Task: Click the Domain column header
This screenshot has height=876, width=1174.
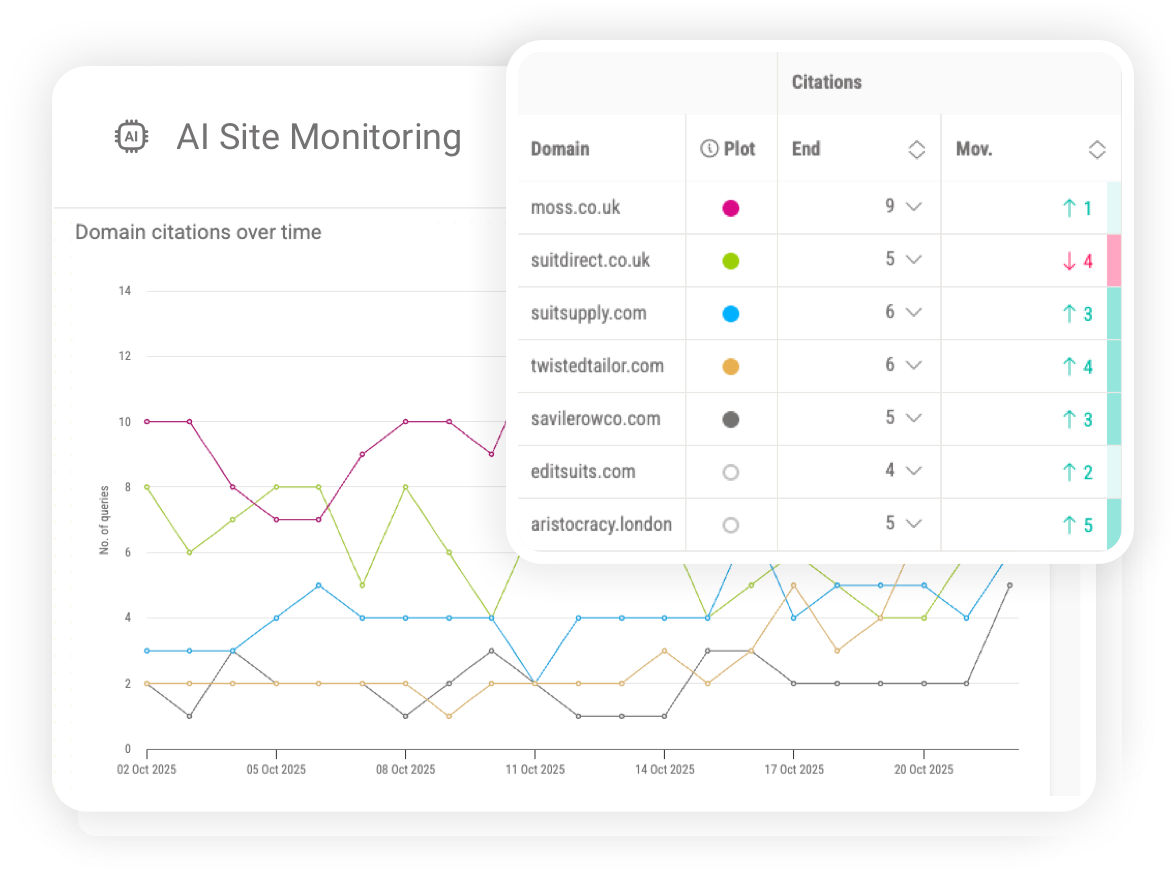Action: 560,149
